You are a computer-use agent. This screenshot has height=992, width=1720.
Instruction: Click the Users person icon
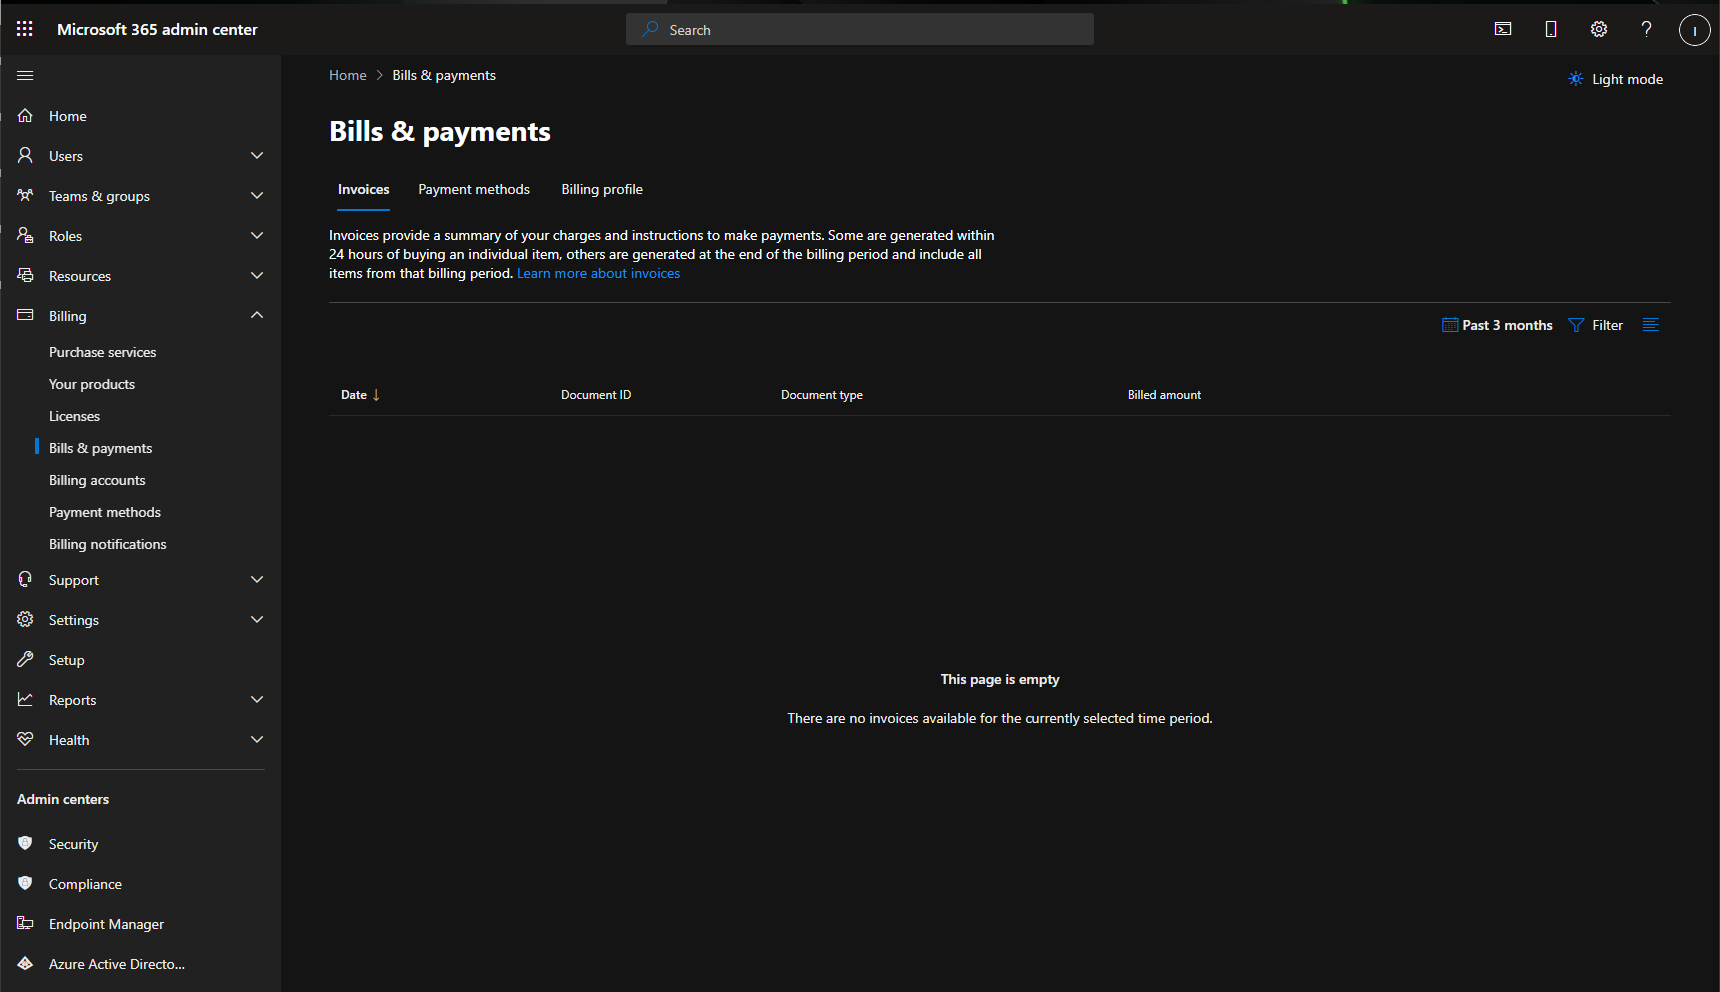coord(25,155)
